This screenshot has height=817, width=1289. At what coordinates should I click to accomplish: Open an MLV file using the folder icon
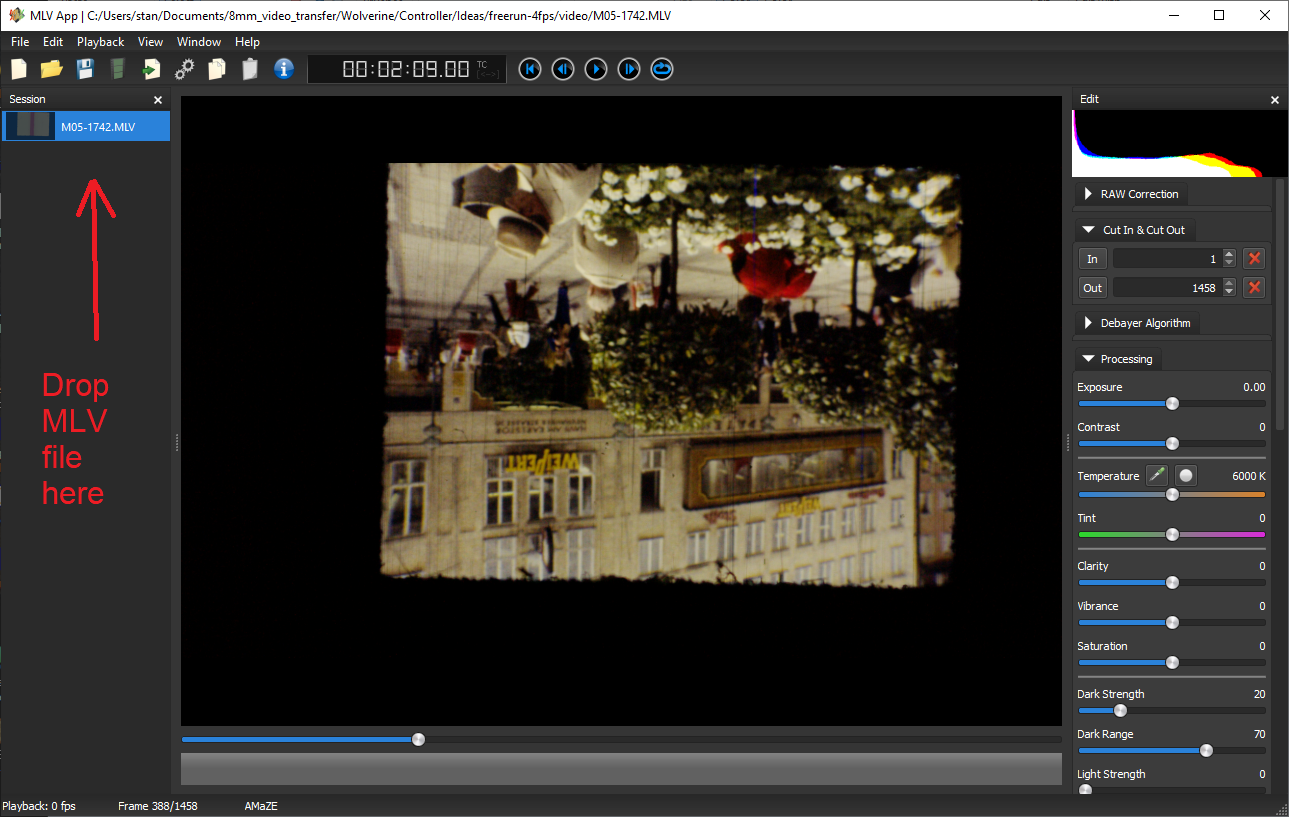coord(51,69)
